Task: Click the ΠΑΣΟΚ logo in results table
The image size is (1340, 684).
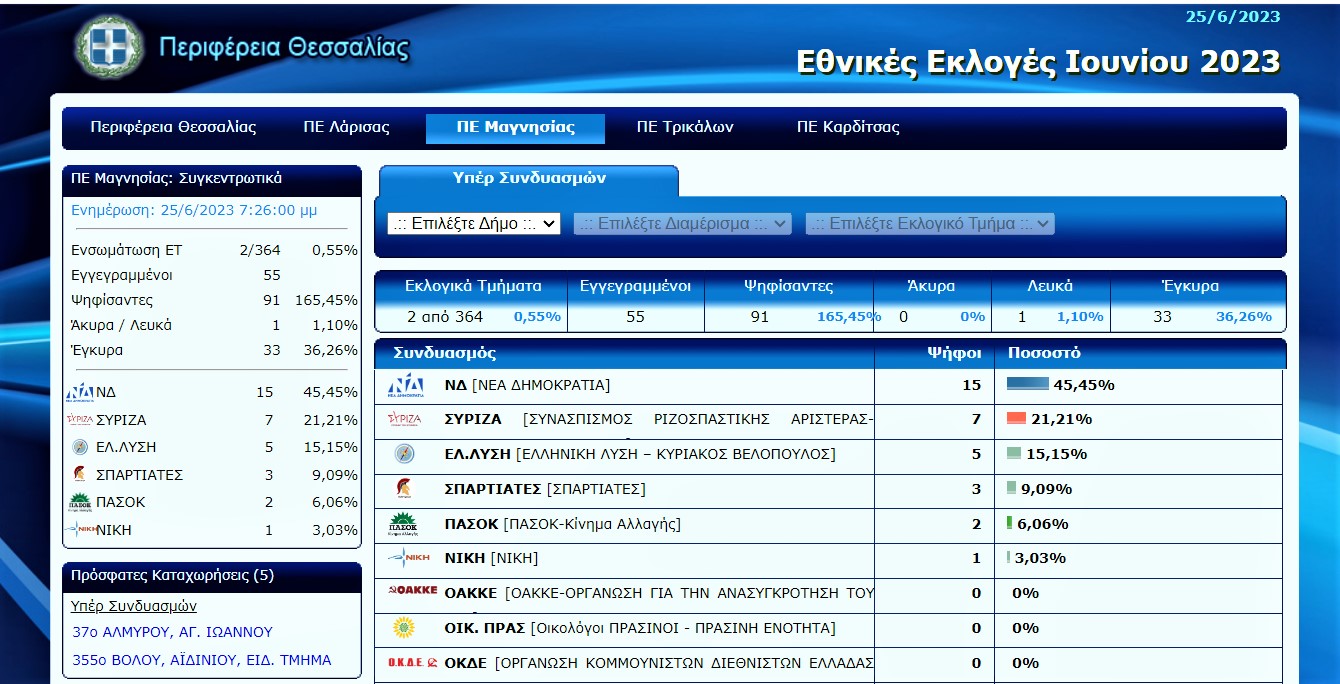Action: point(404,524)
